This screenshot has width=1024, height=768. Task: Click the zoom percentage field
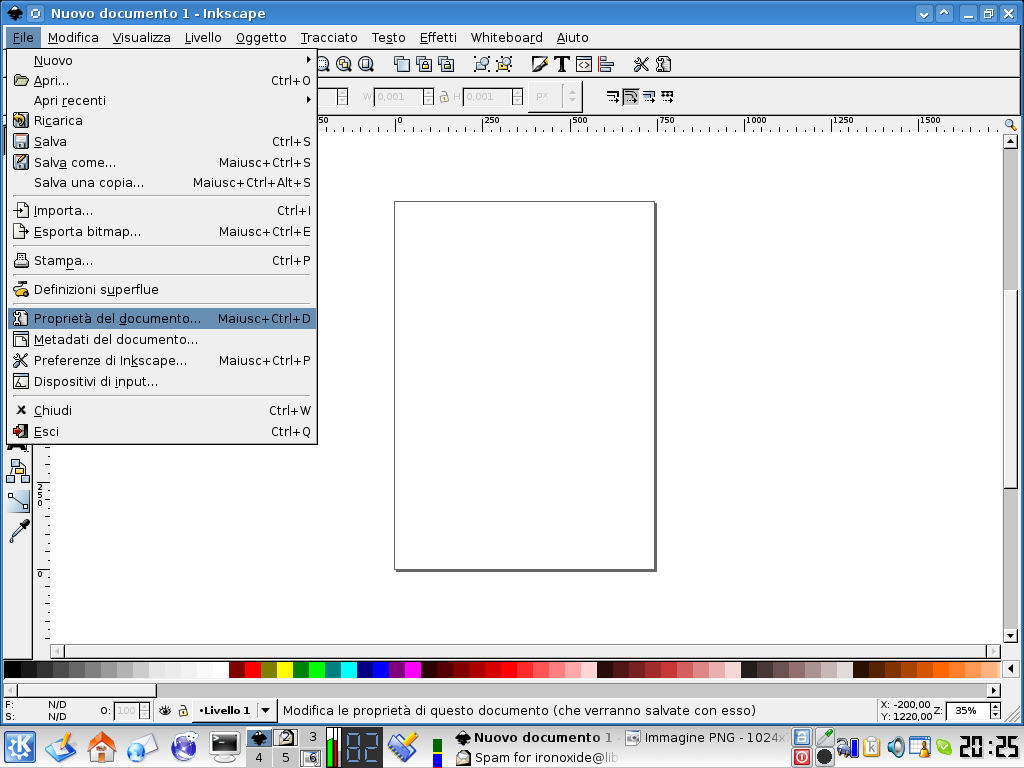[x=966, y=710]
